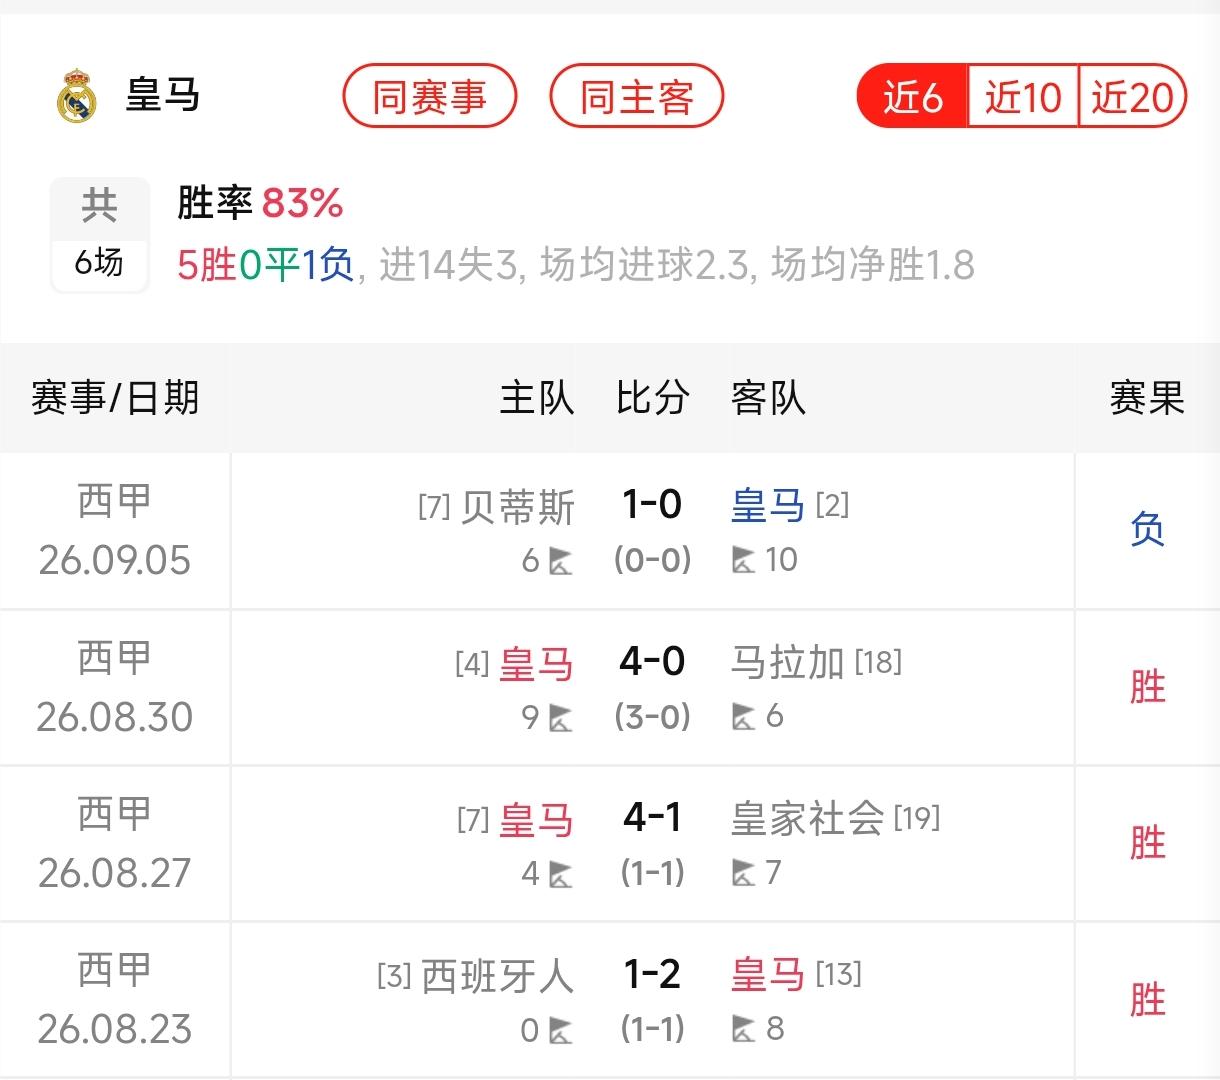Image resolution: width=1220 pixels, height=1080 pixels.
Task: Switch to 近10 matches range
Action: 1023,97
